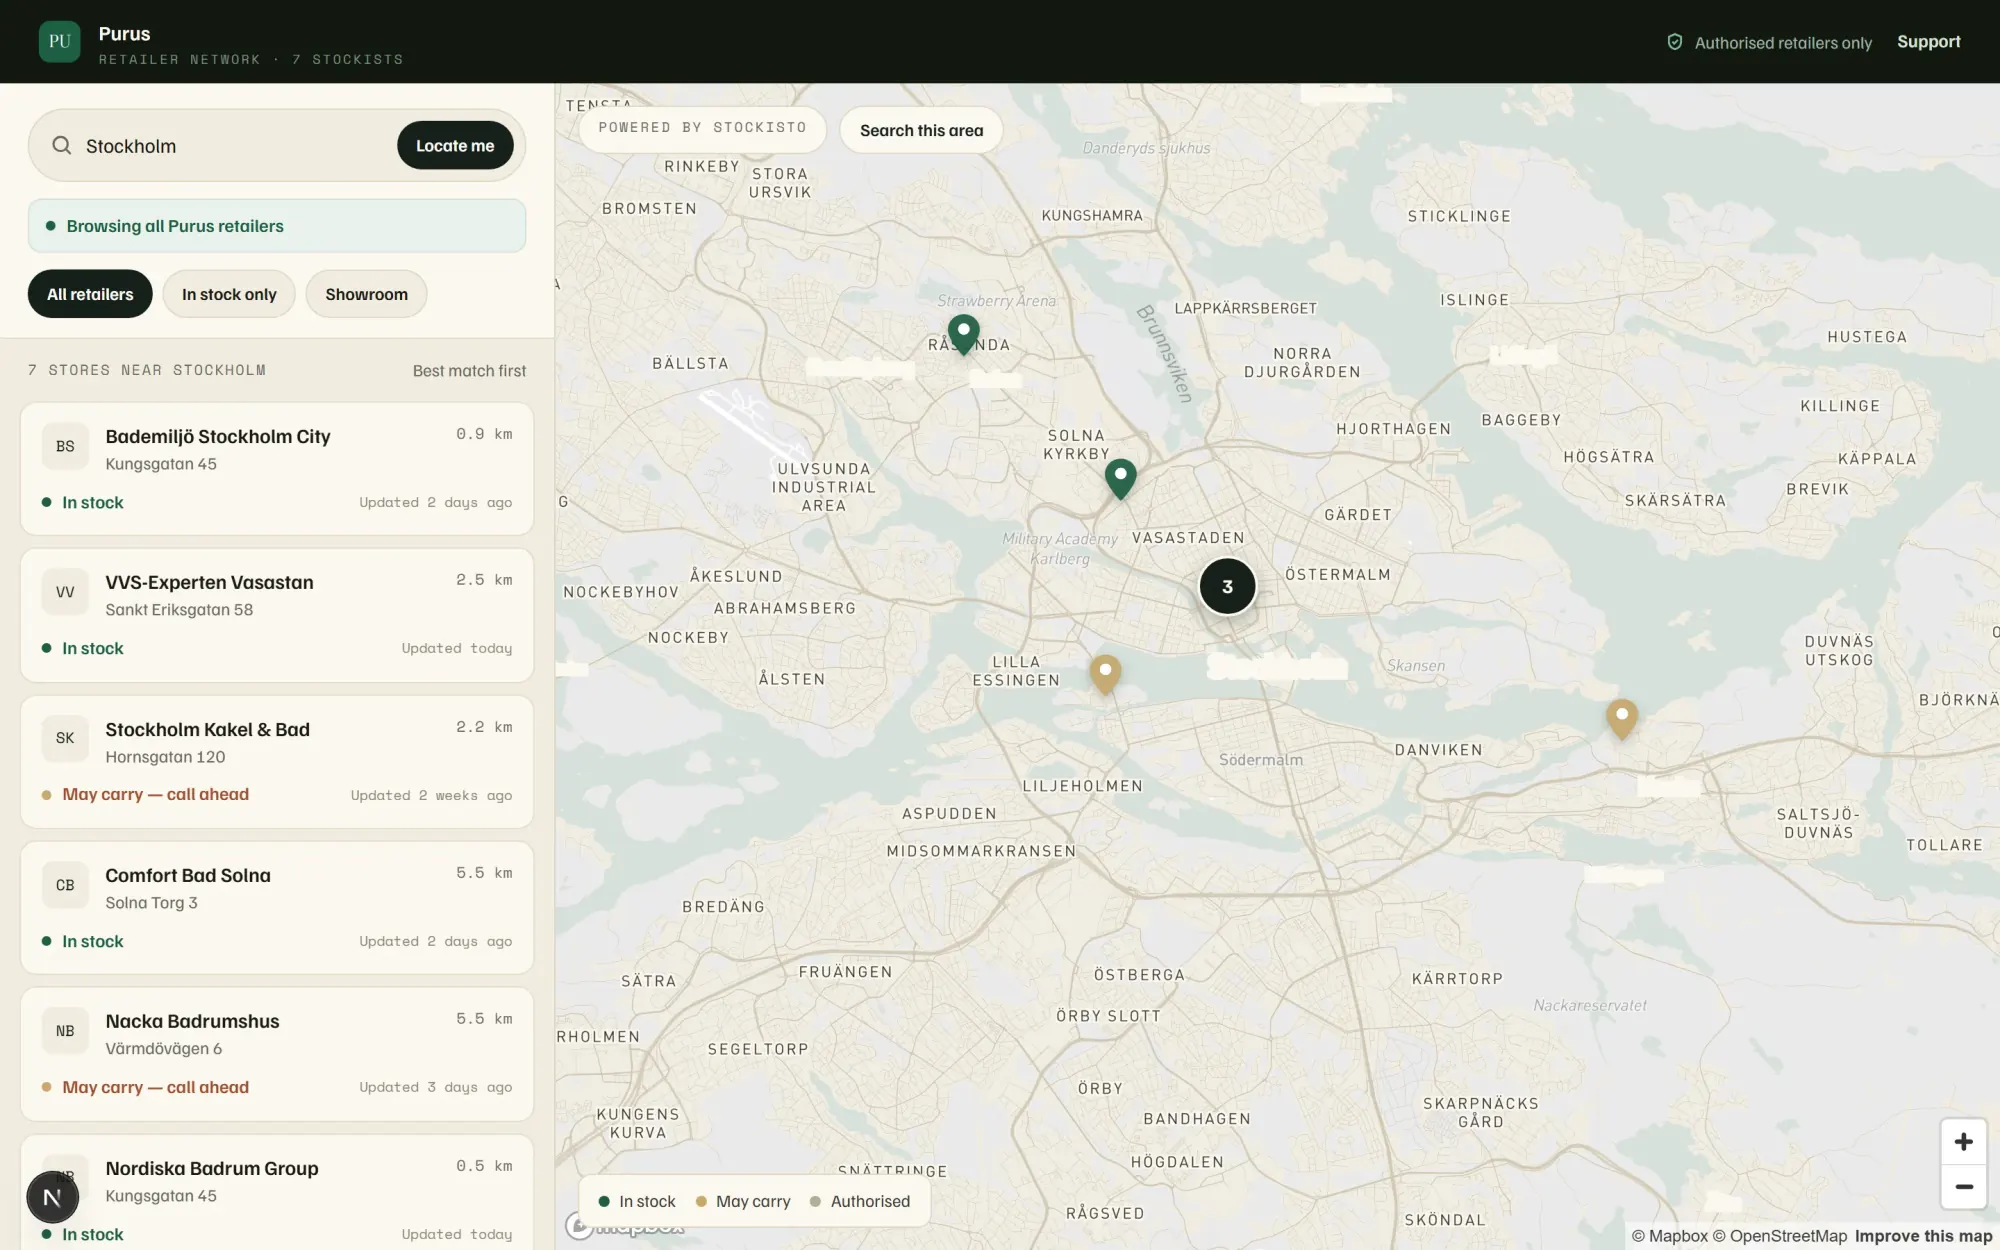Click the Locate me button
This screenshot has width=2000, height=1250.
click(455, 146)
